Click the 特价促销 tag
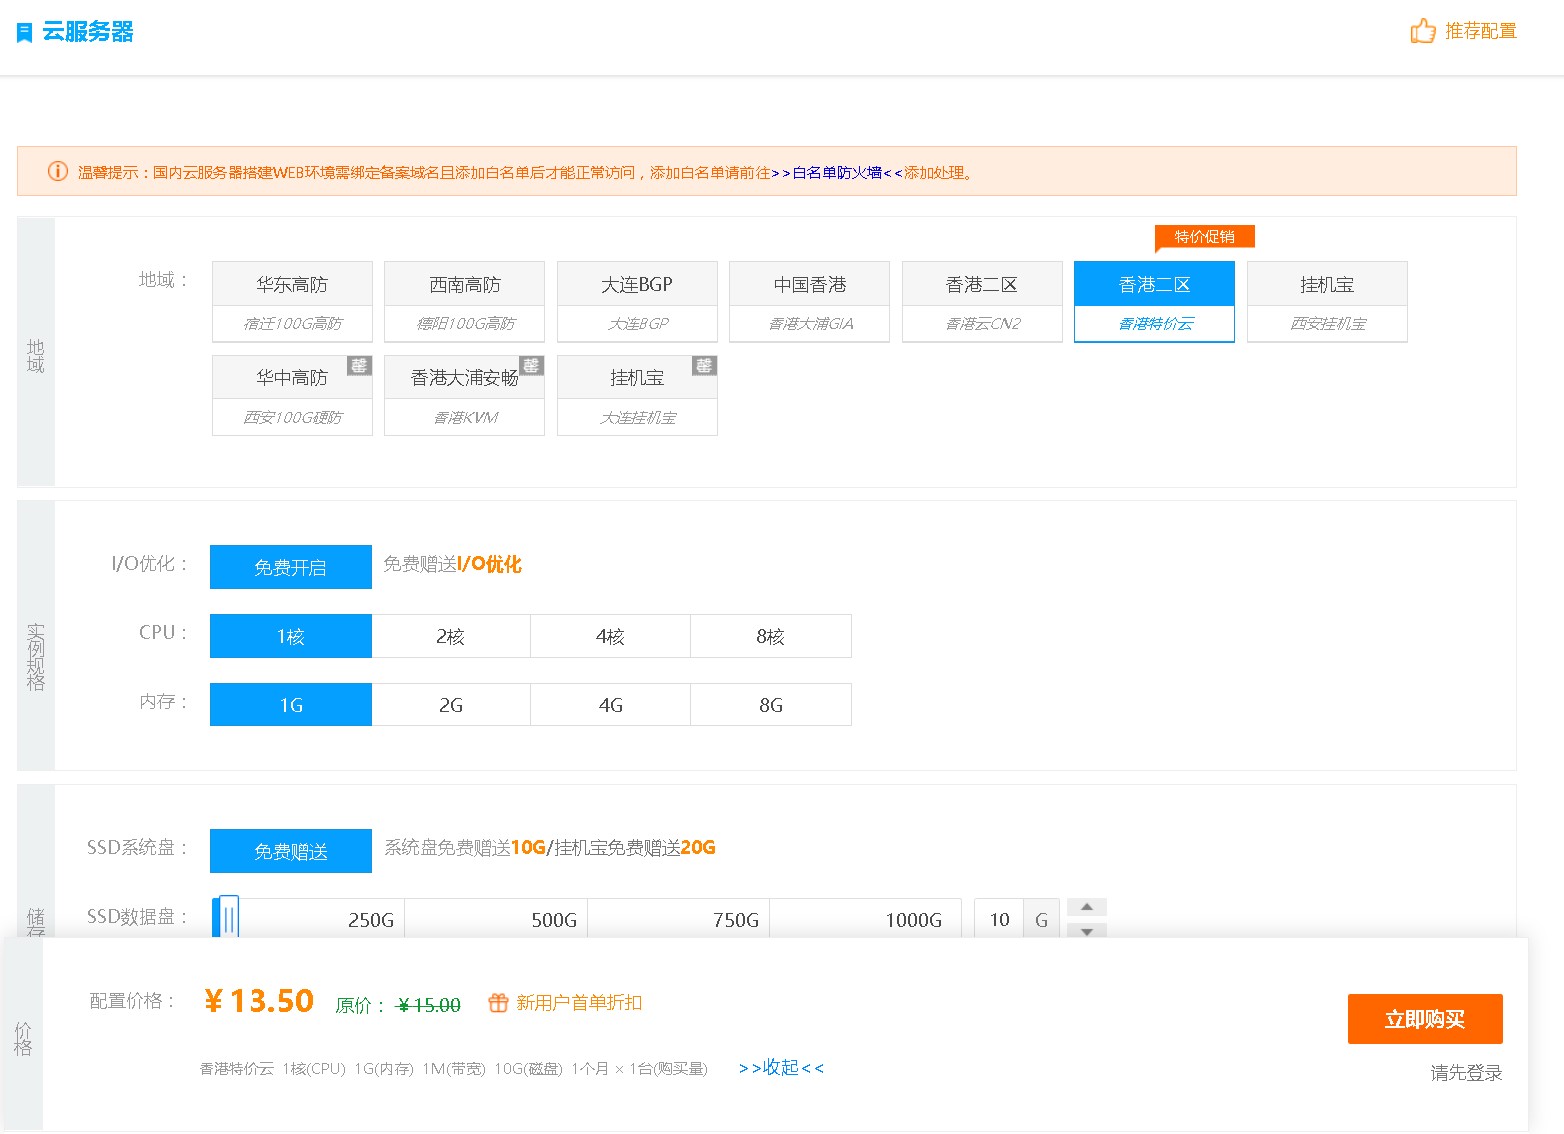 [1204, 237]
